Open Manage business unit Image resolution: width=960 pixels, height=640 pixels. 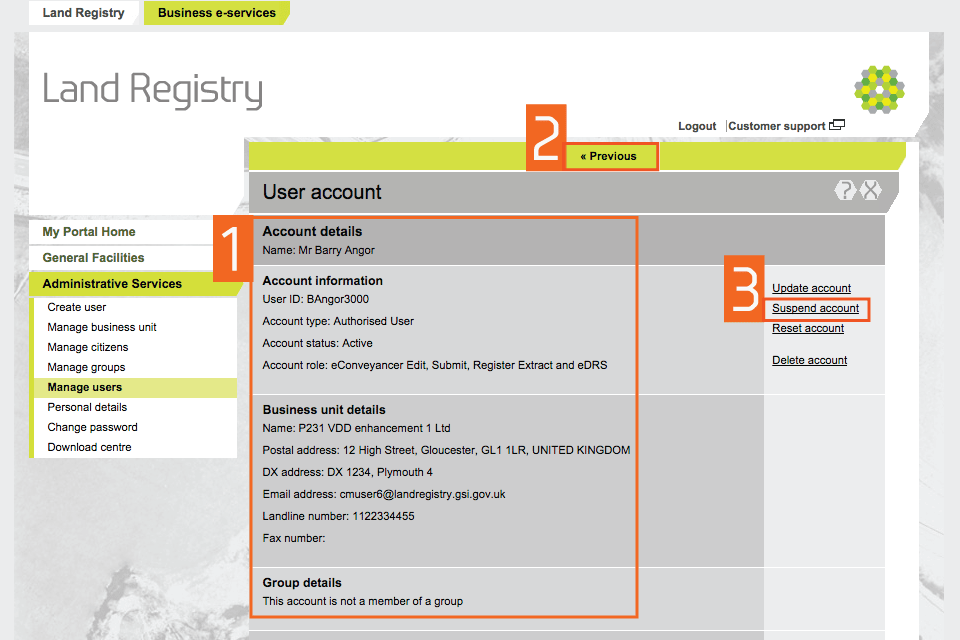tap(102, 327)
